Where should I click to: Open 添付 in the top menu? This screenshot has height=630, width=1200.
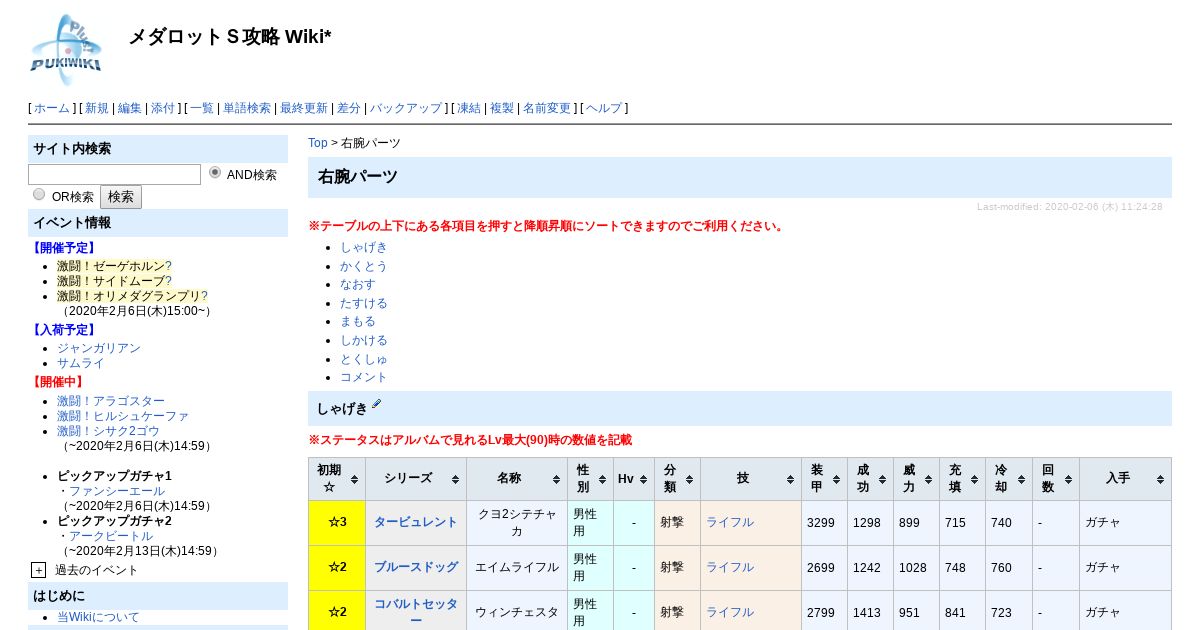(x=163, y=108)
